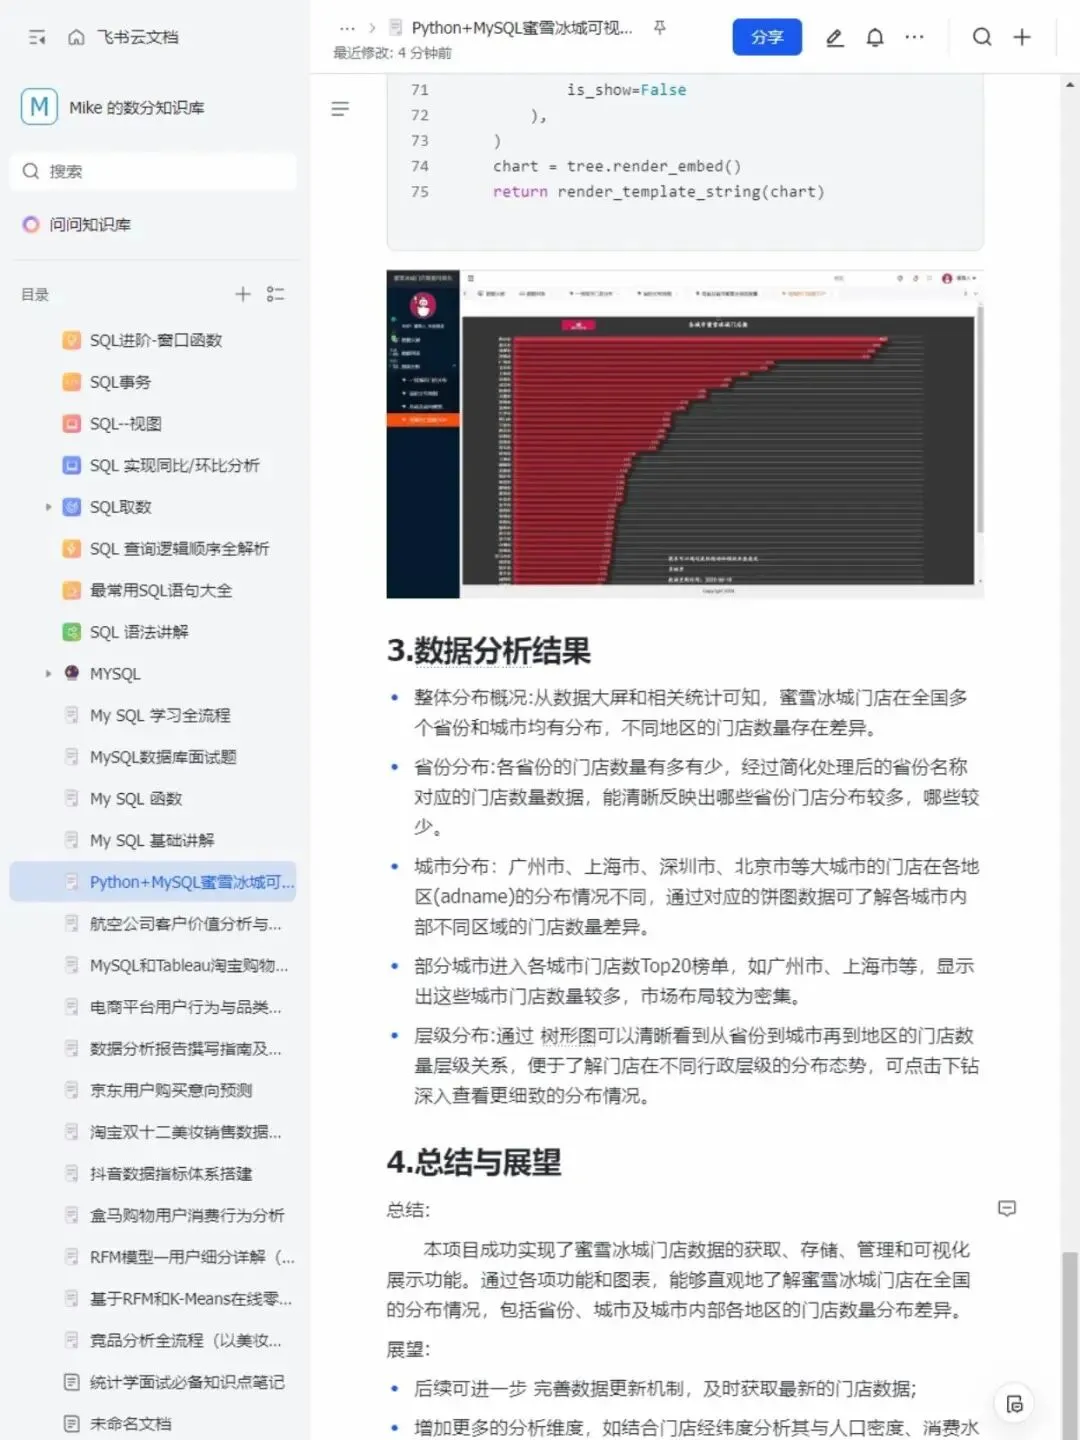The image size is (1080, 1440).
Task: Open 航空公司客户价值分析 document
Action: click(x=186, y=924)
